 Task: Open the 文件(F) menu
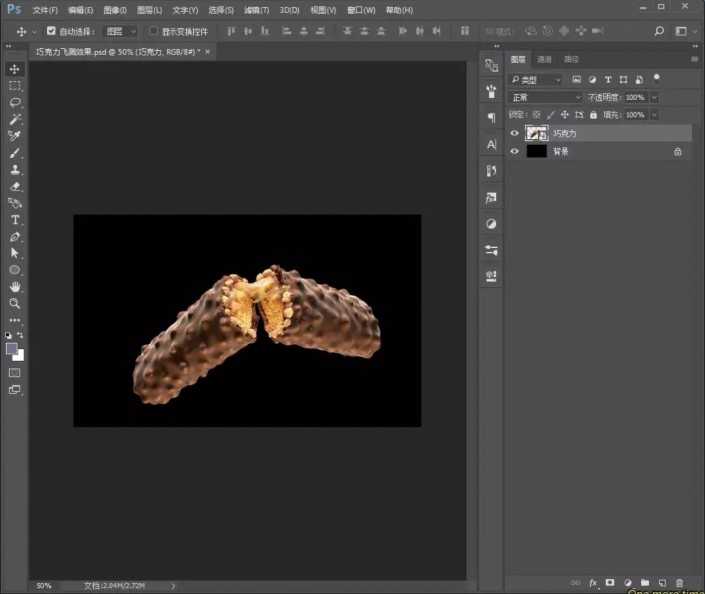(x=45, y=10)
